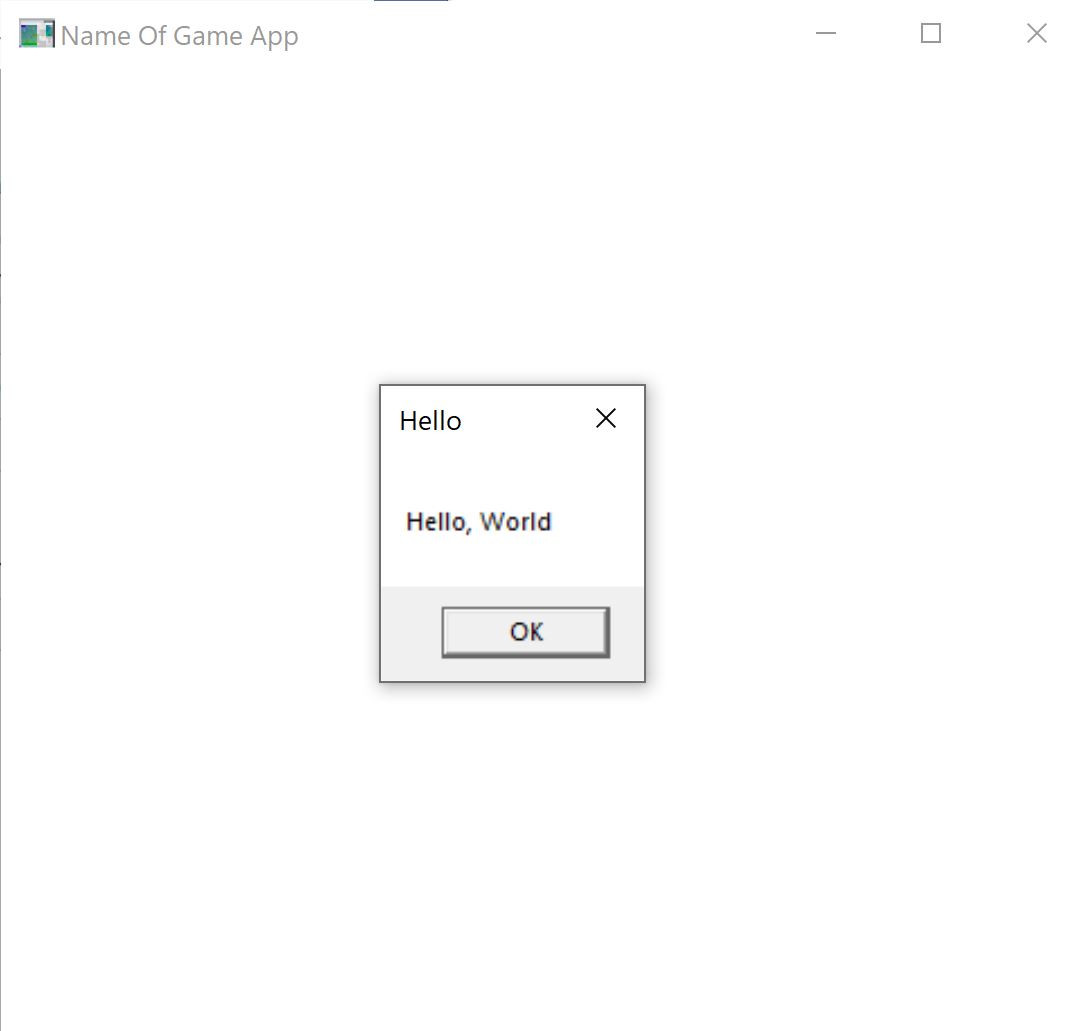Click the Name Of Game App title bar text

(x=178, y=35)
